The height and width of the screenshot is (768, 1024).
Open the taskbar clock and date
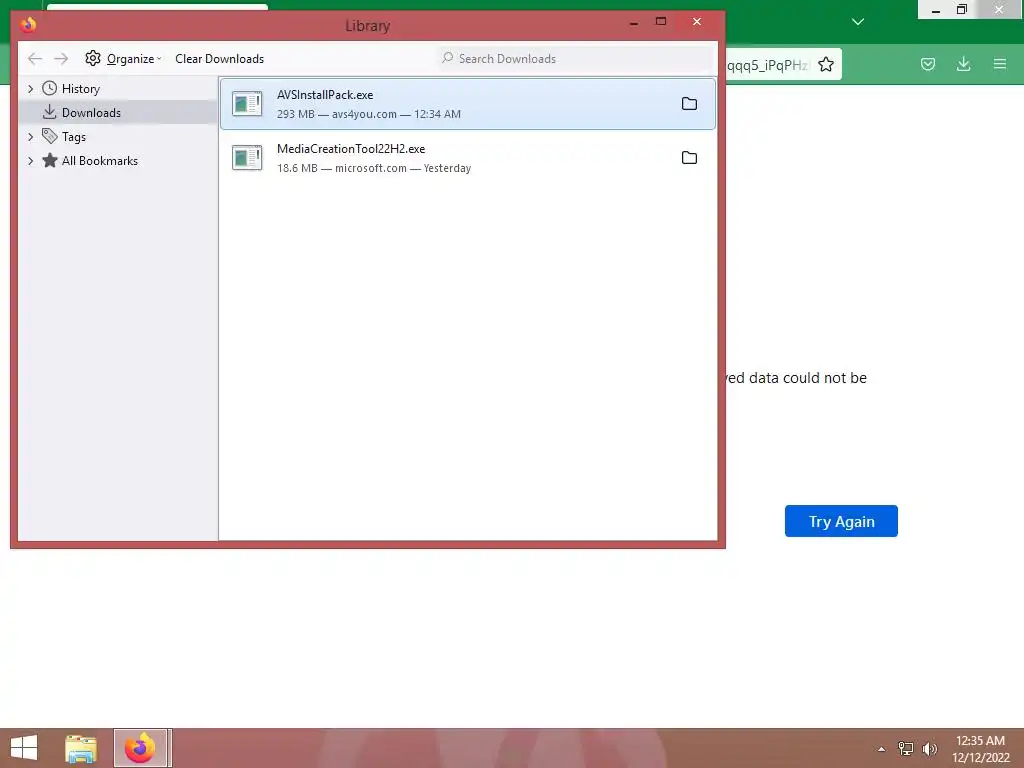pos(980,749)
